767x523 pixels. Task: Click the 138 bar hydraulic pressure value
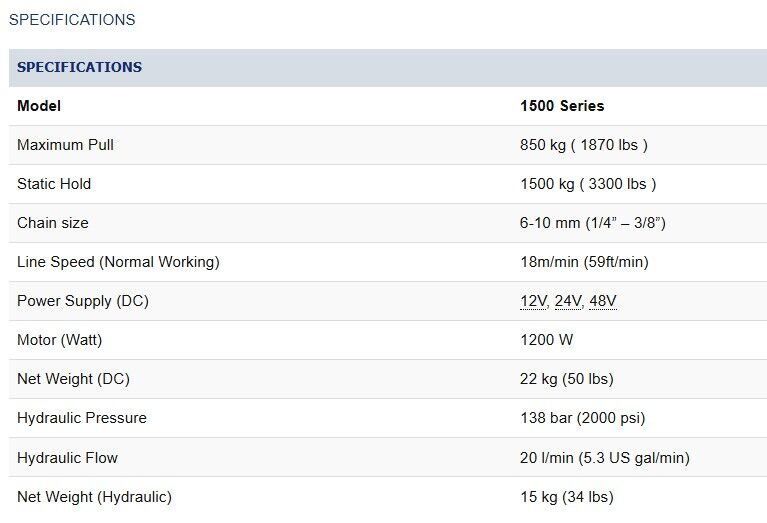582,418
